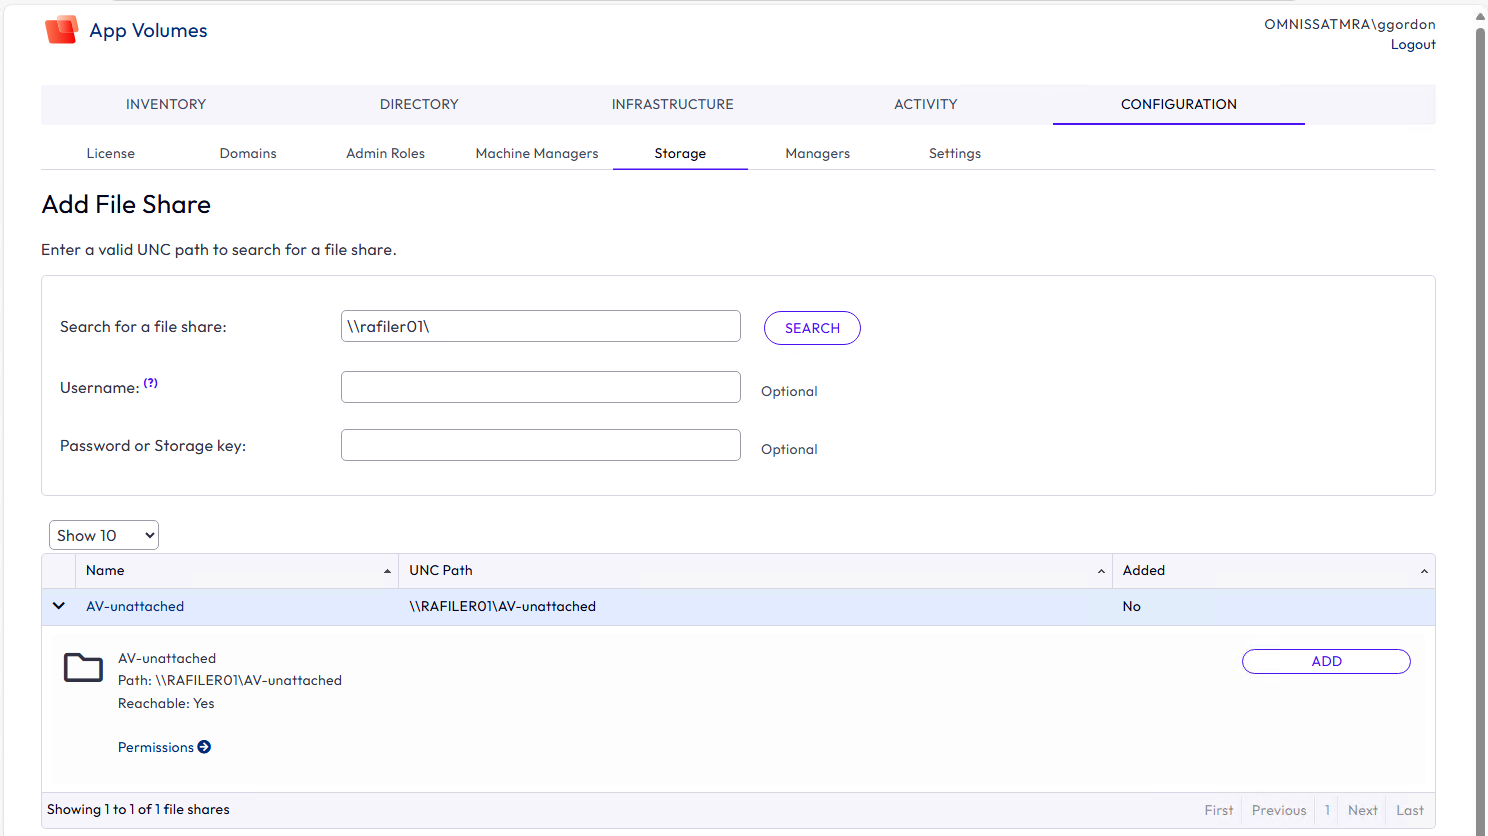The height and width of the screenshot is (836, 1488).
Task: Click the "Reachable: Yes" text
Action: tap(166, 703)
